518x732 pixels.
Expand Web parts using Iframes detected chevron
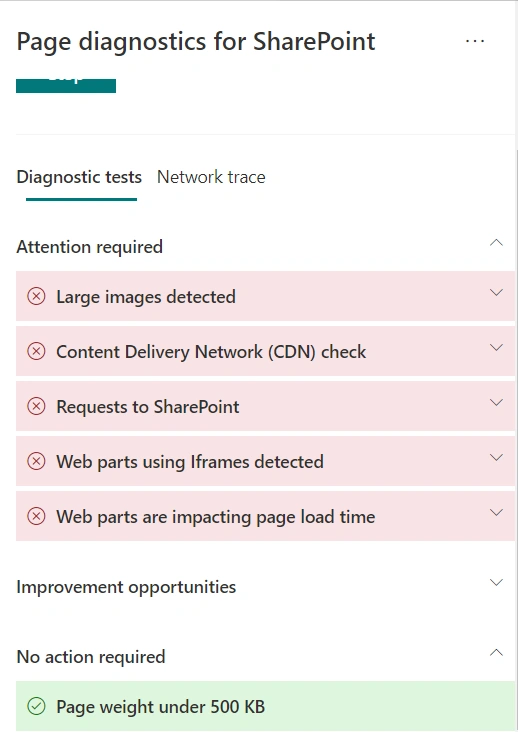pyautogui.click(x=496, y=458)
